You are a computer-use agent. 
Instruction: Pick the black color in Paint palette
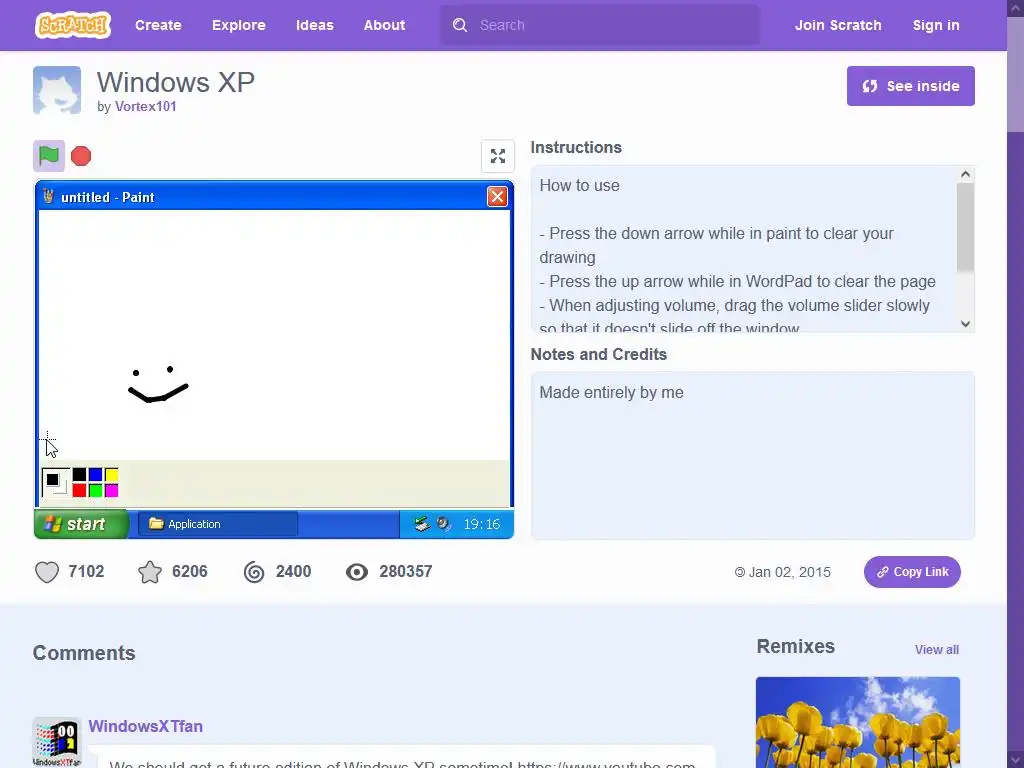click(79, 475)
